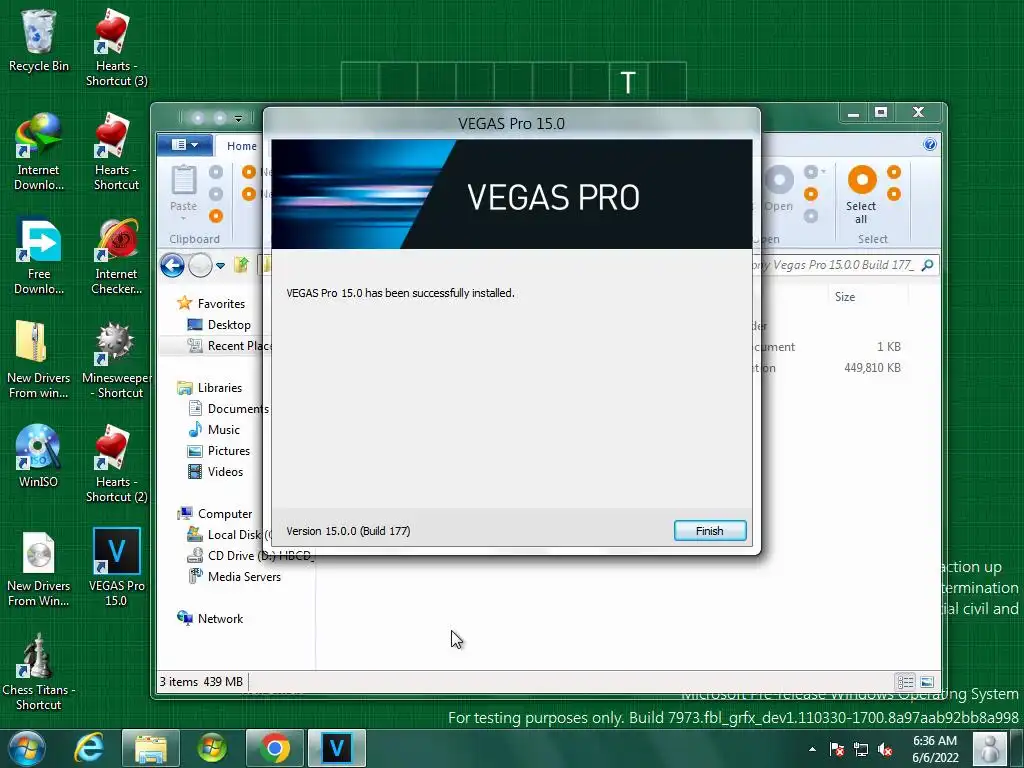The width and height of the screenshot is (1024, 768).
Task: Select Local Disk in the navigation pane
Action: pyautogui.click(x=229, y=535)
